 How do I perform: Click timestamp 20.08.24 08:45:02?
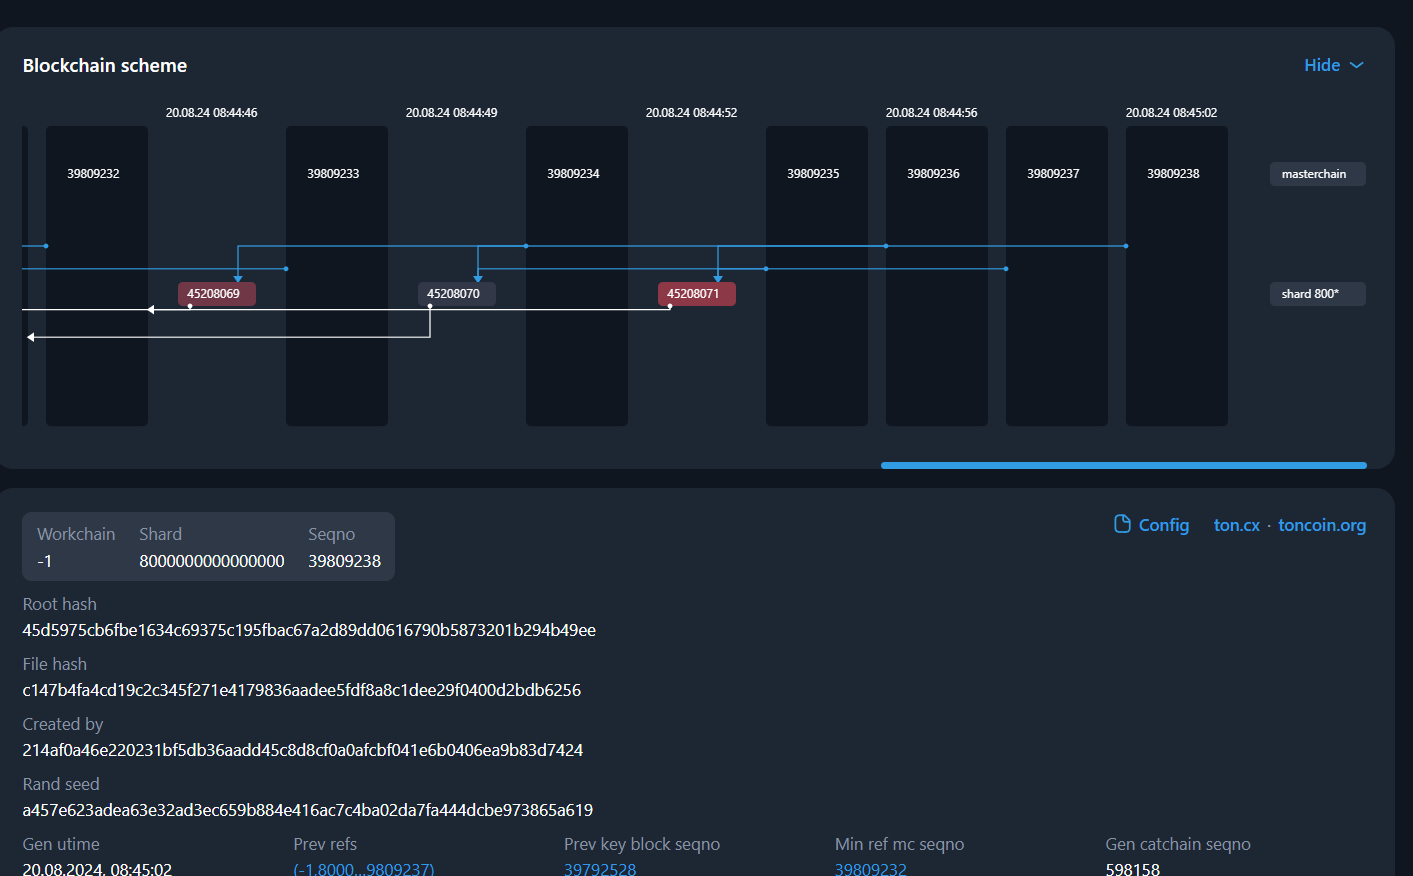(x=1172, y=113)
